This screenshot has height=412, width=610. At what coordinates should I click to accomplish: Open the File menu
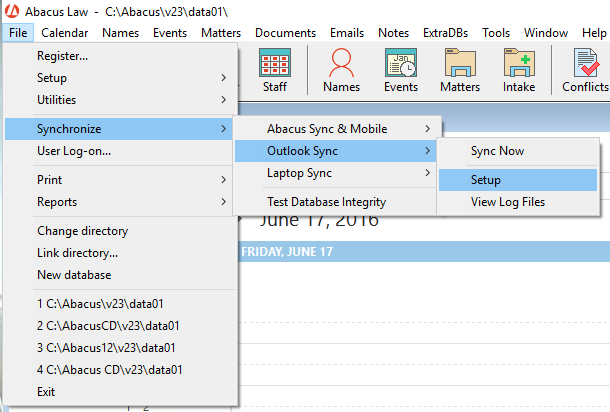(18, 33)
